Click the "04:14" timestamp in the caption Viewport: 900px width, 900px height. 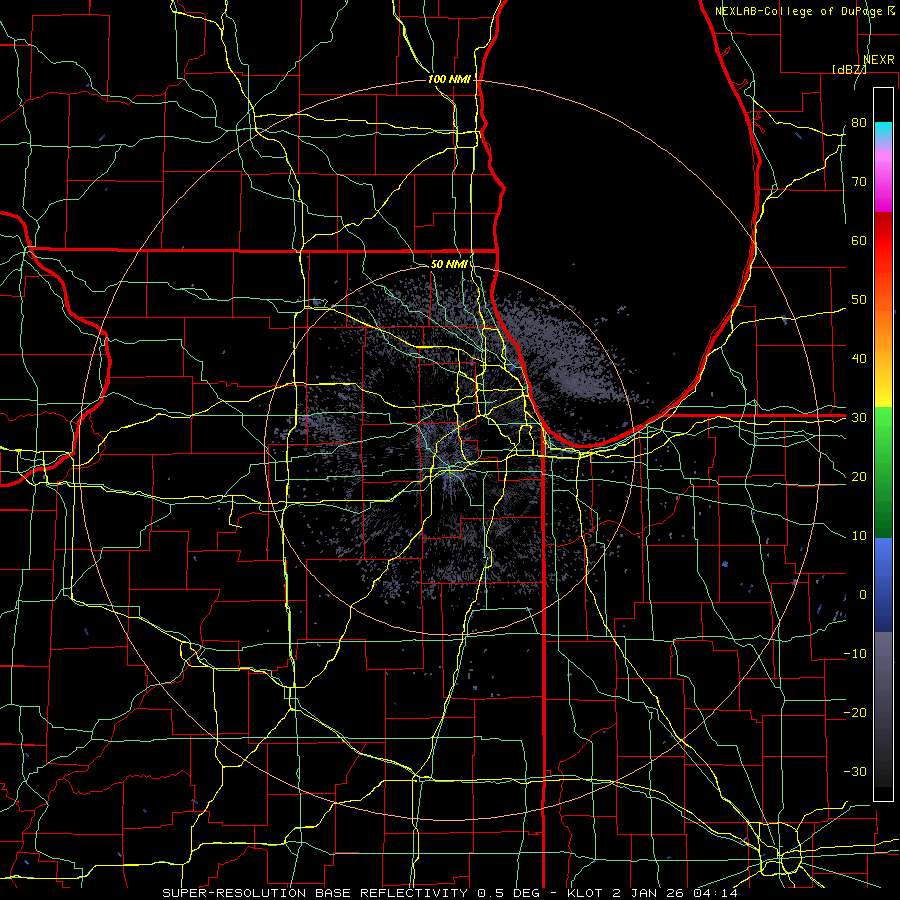pos(715,893)
